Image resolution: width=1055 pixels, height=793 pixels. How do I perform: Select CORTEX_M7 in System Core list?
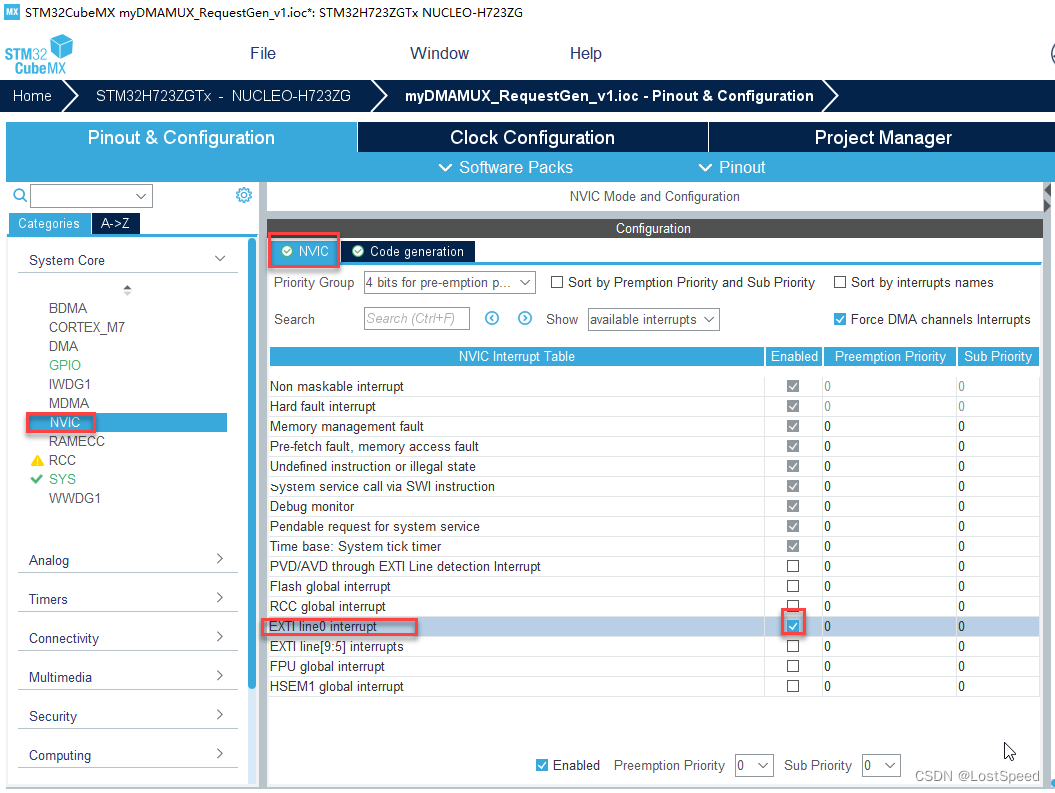[86, 327]
